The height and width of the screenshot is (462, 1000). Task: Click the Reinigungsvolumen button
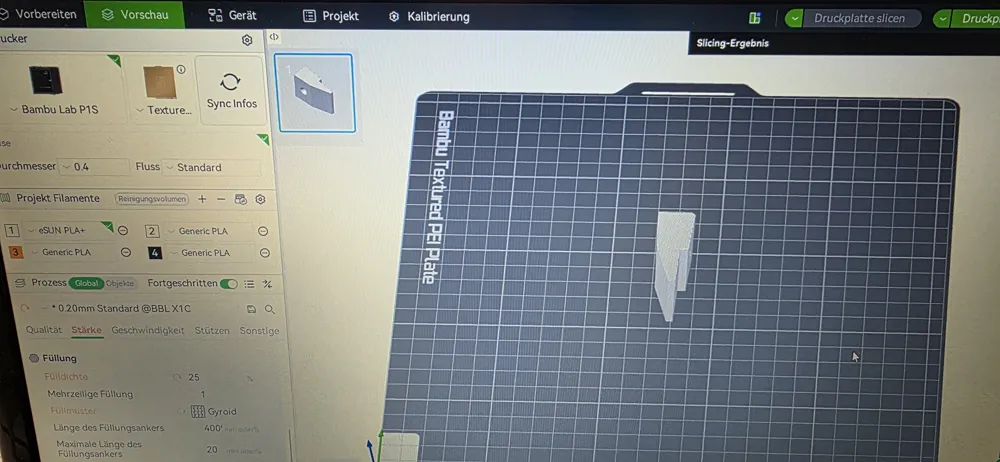point(152,199)
